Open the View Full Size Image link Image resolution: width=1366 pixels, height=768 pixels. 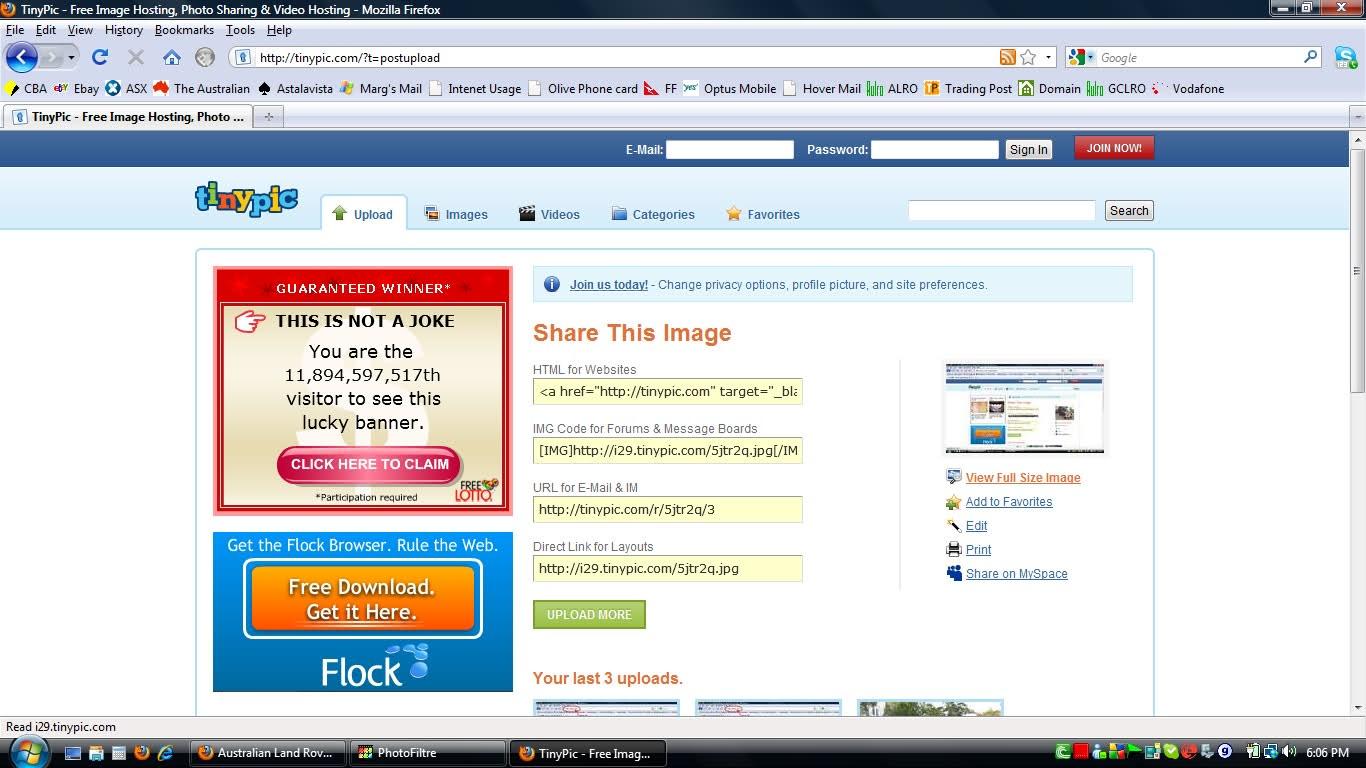click(1022, 478)
